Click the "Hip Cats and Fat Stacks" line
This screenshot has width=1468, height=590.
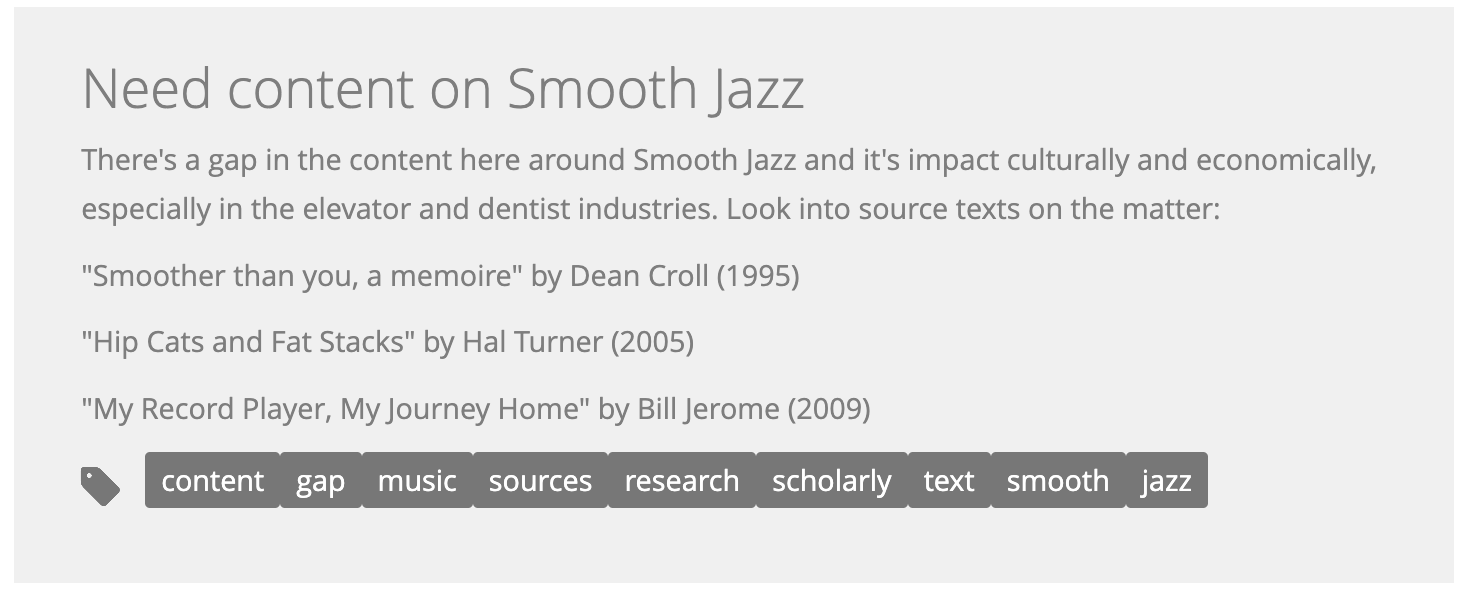point(388,342)
